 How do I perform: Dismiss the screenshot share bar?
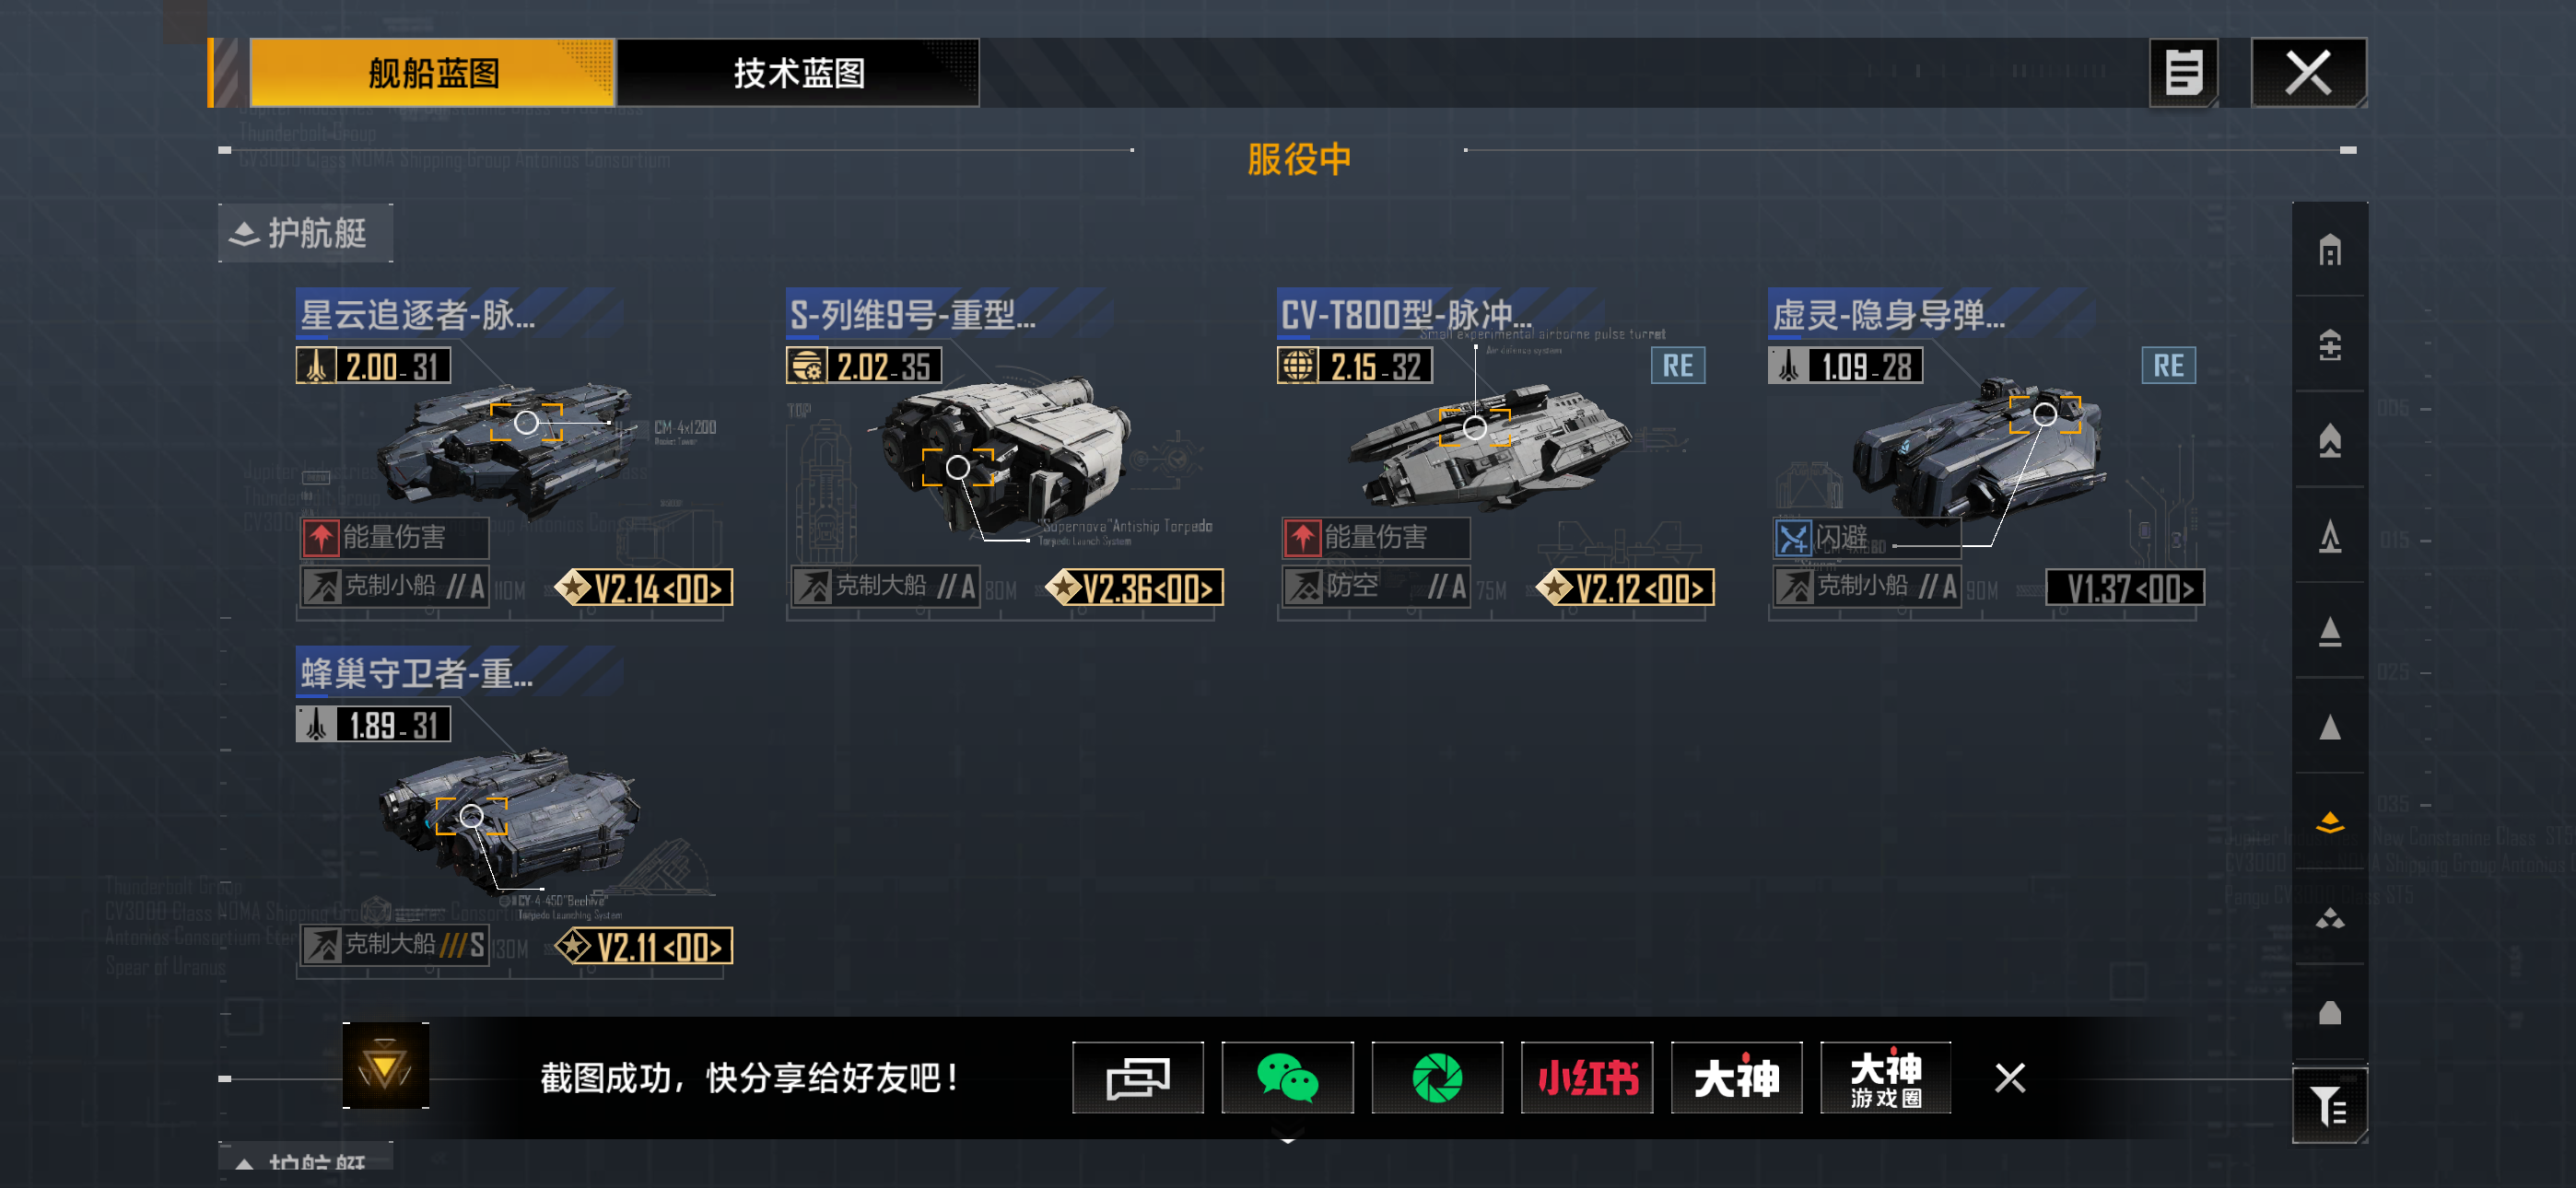click(x=2009, y=1078)
